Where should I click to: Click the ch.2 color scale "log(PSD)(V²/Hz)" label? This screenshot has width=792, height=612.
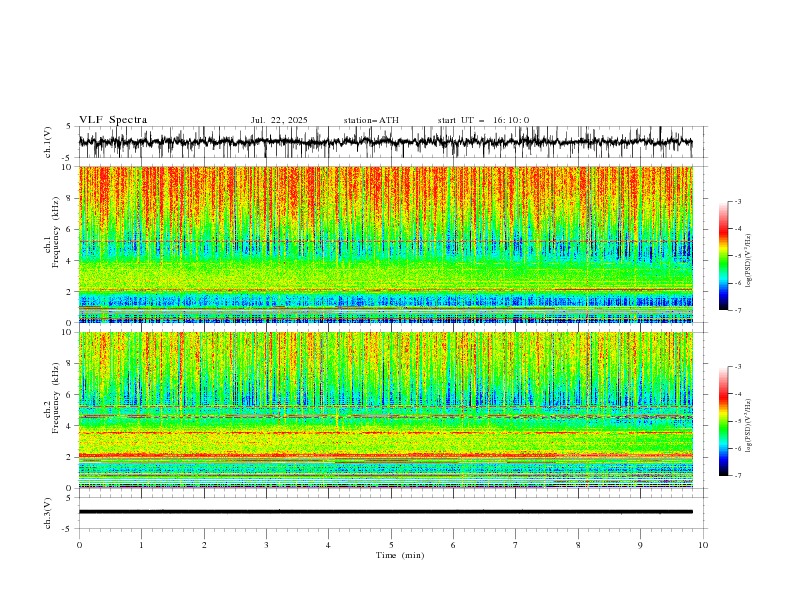(748, 425)
